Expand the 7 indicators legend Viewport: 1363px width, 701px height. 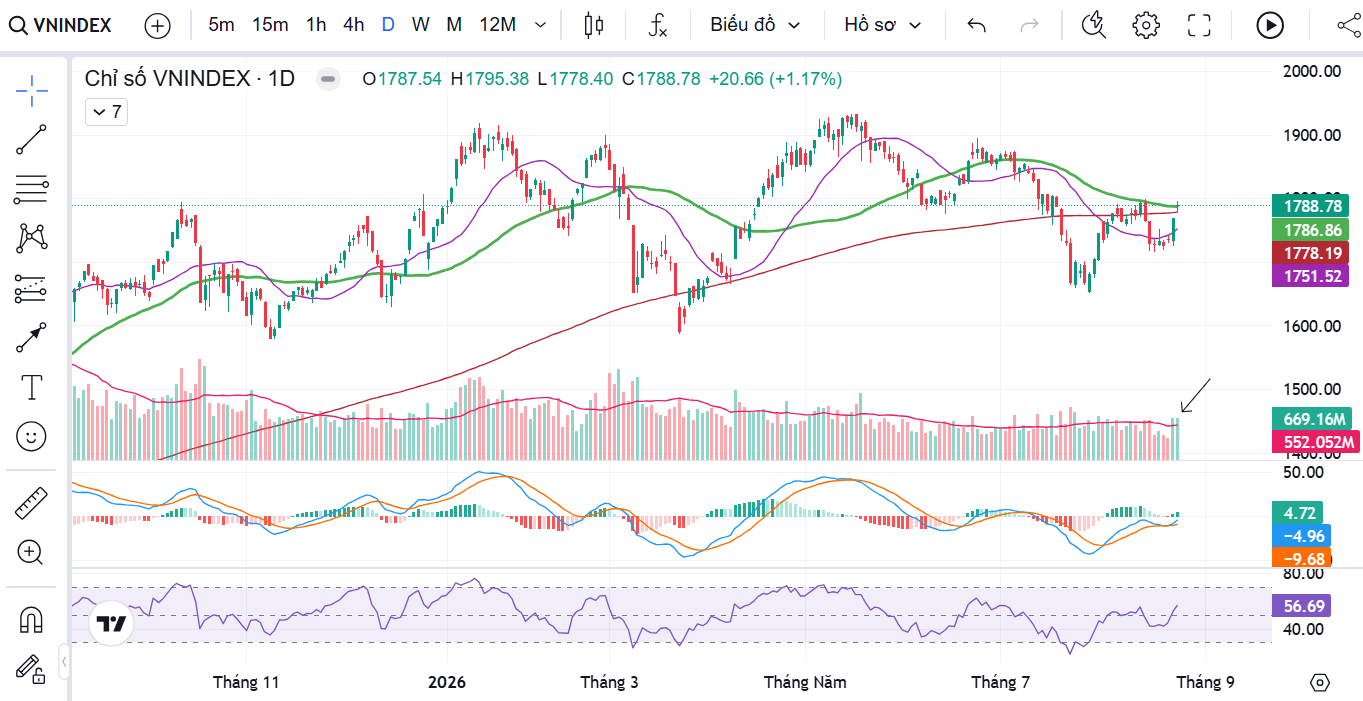click(x=106, y=112)
